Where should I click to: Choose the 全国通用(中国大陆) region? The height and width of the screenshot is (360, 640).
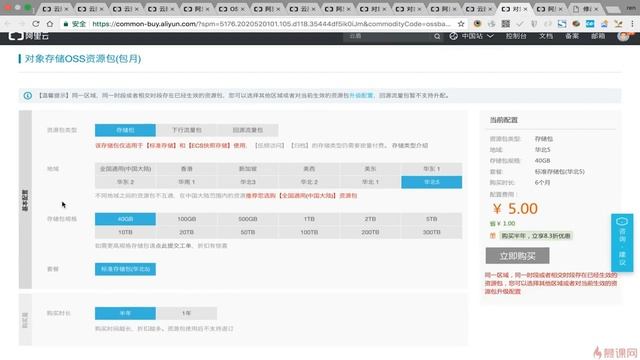[125, 169]
